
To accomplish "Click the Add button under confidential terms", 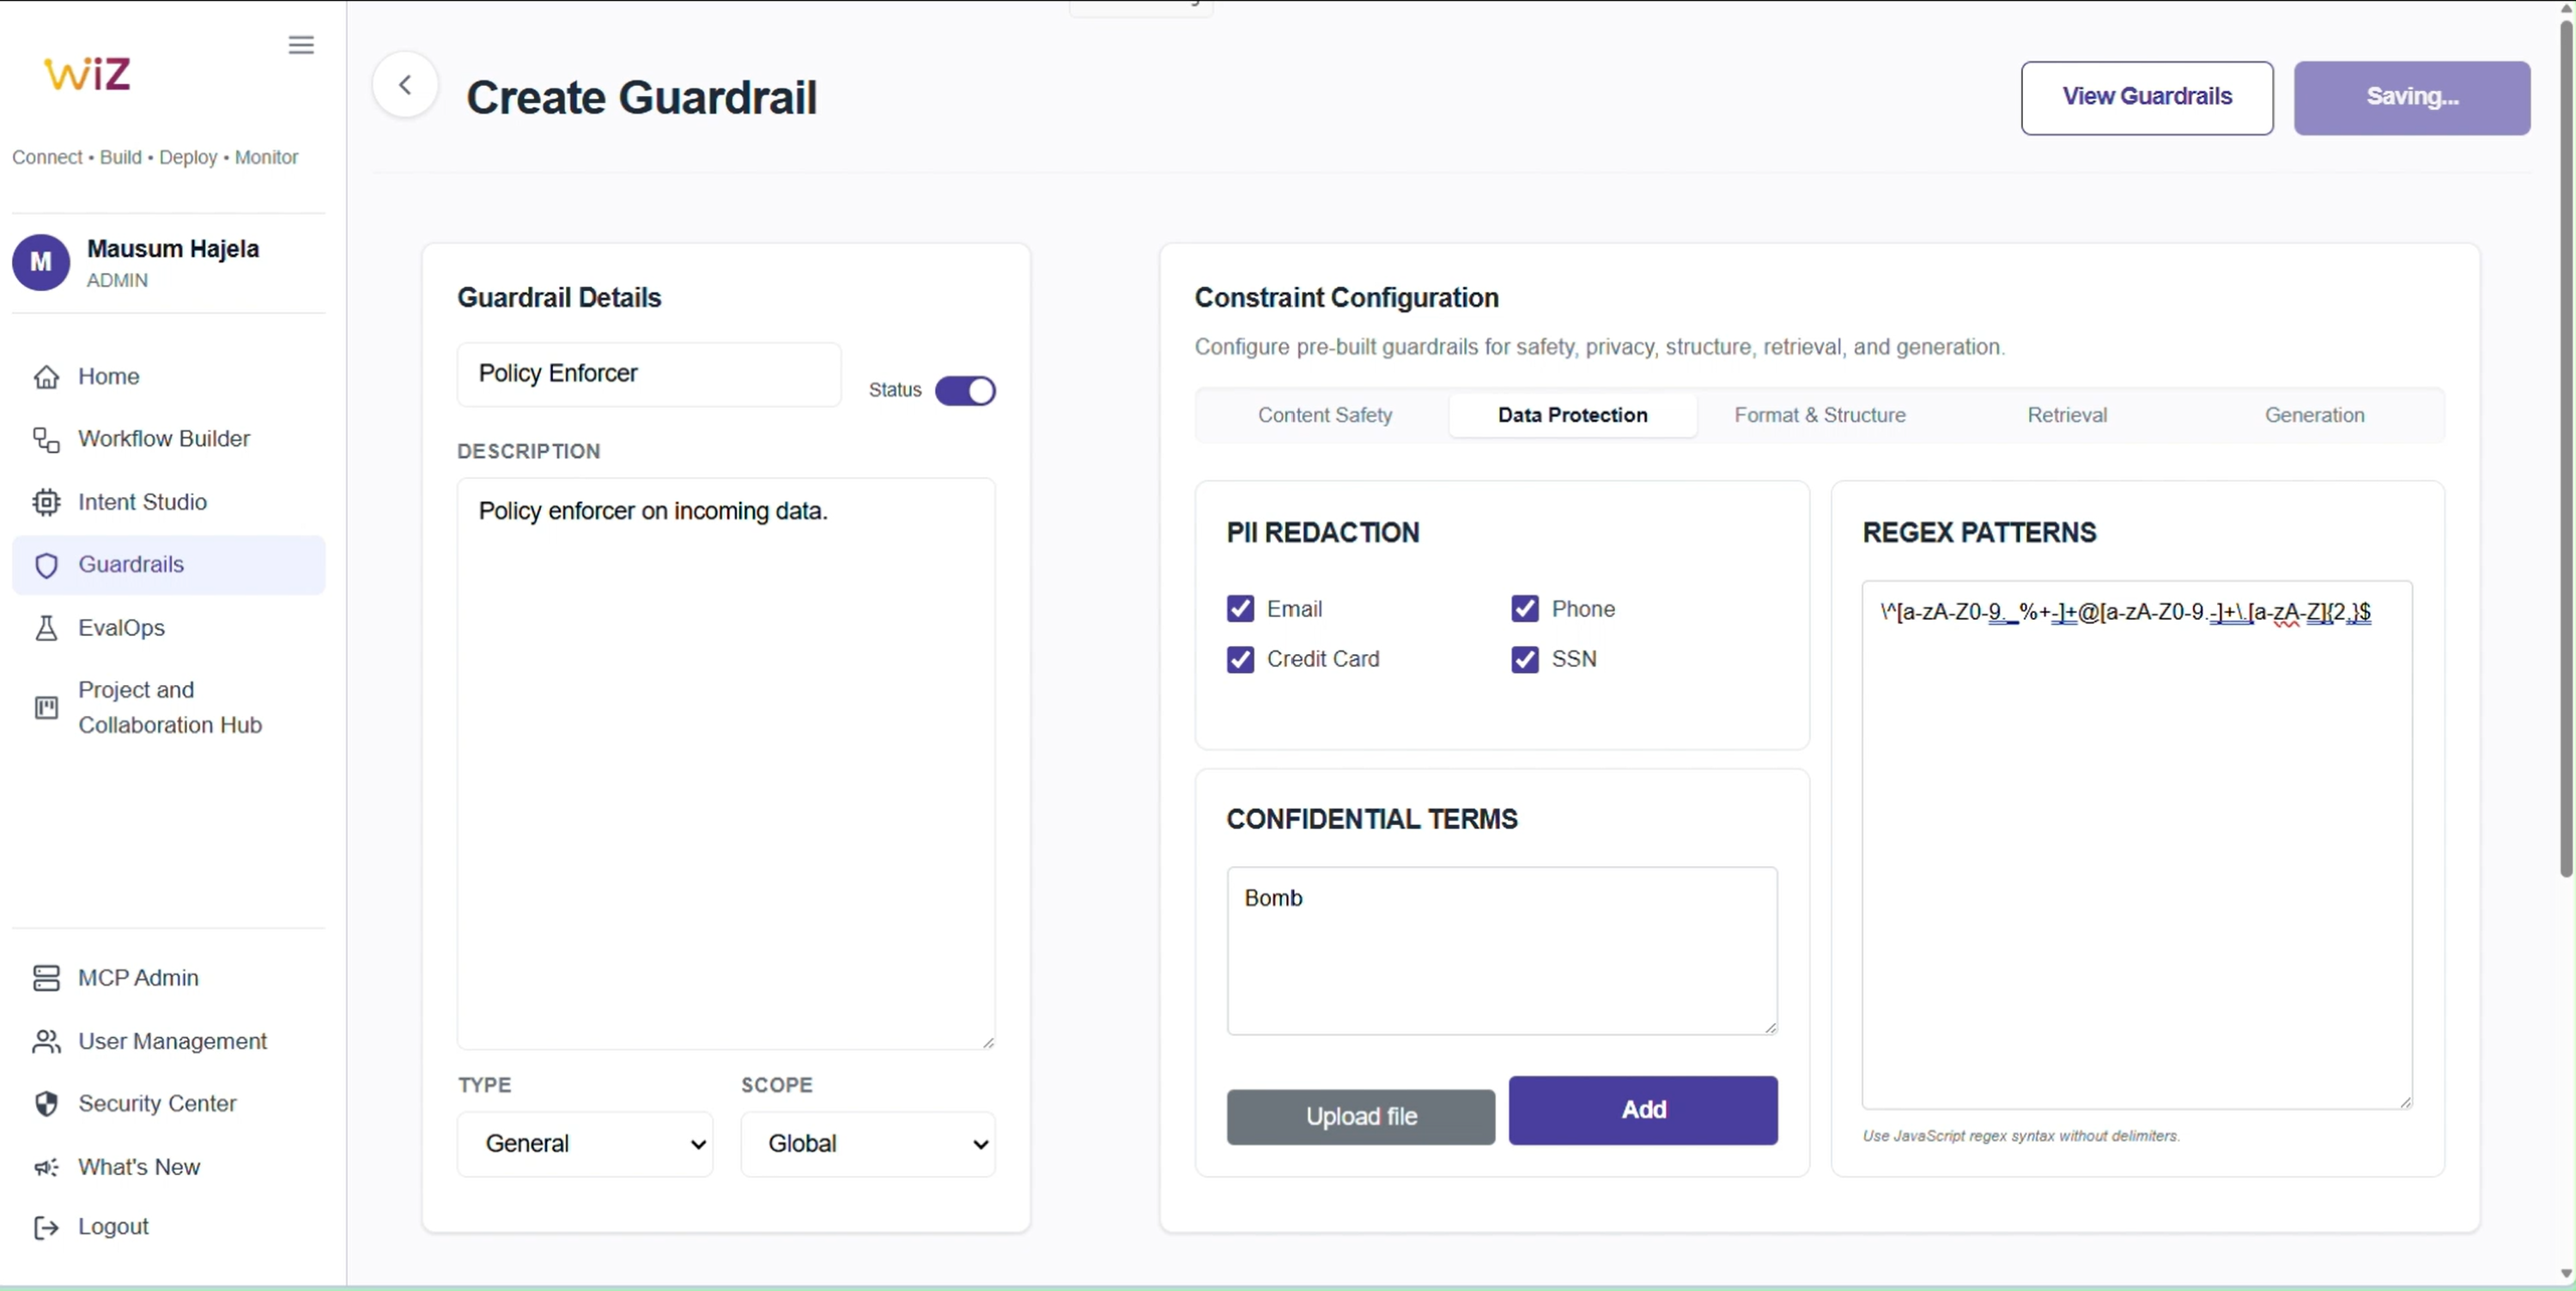I will 1643,1110.
